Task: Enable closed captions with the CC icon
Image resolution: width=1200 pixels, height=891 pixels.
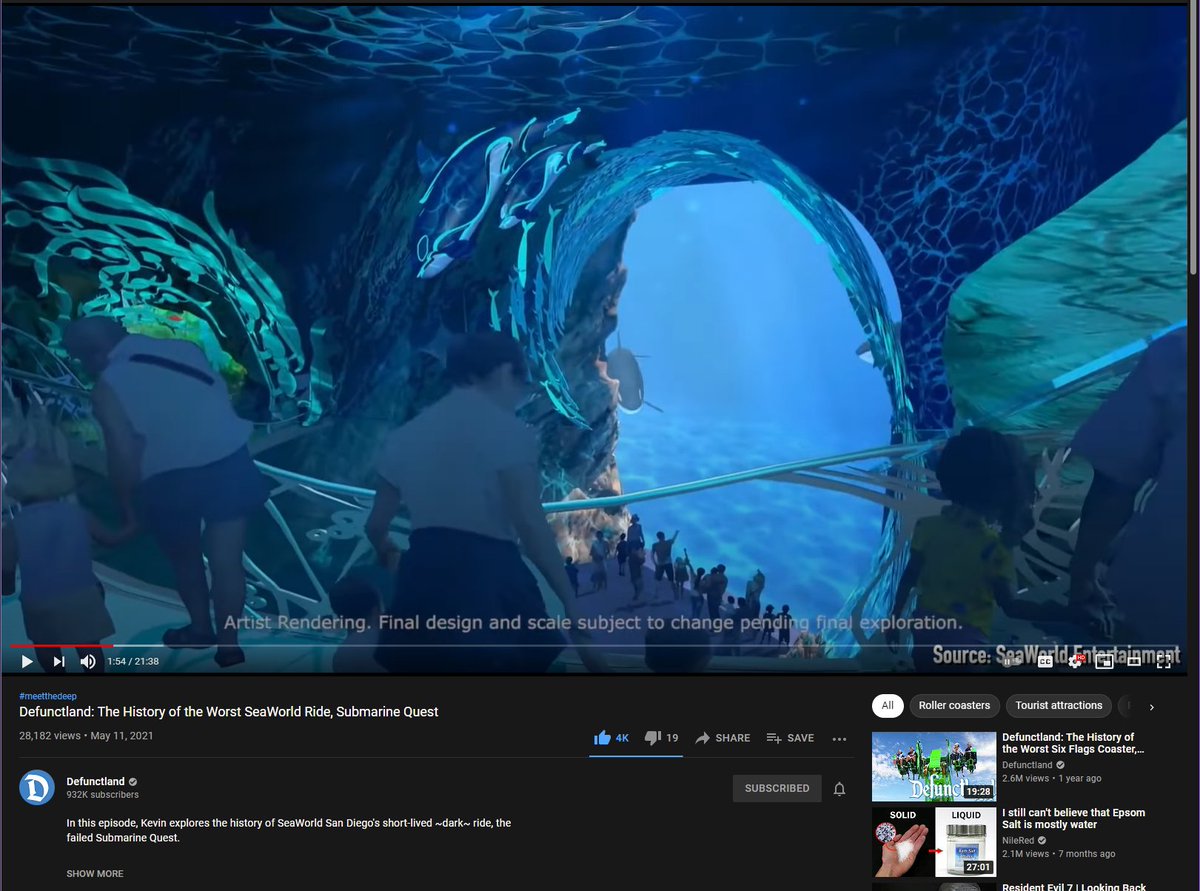Action: point(1044,661)
